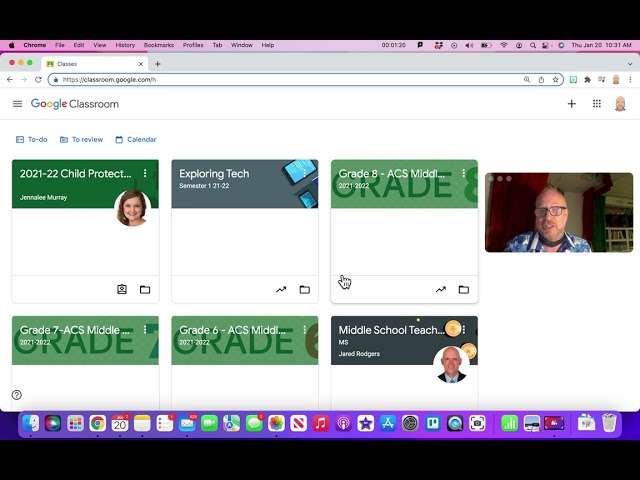This screenshot has width=640, height=480.
Task: Open Drive folder for Grade 8 class
Action: click(x=464, y=290)
